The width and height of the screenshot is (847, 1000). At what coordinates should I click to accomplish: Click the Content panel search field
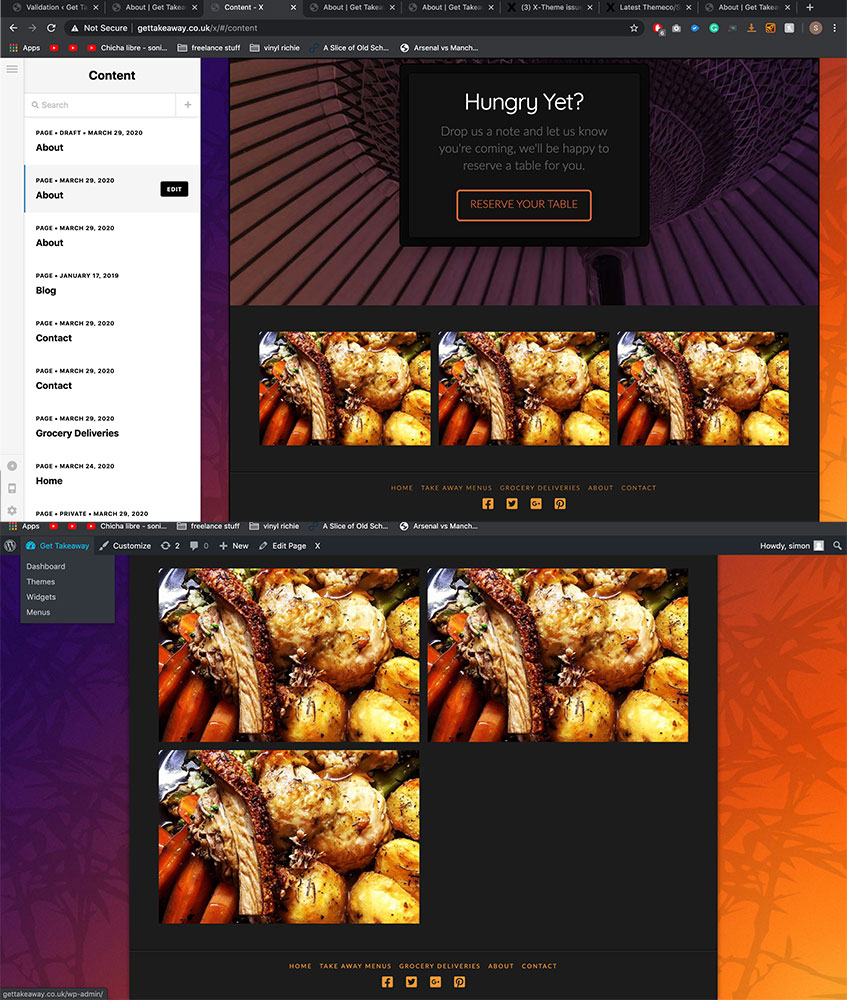click(100, 104)
